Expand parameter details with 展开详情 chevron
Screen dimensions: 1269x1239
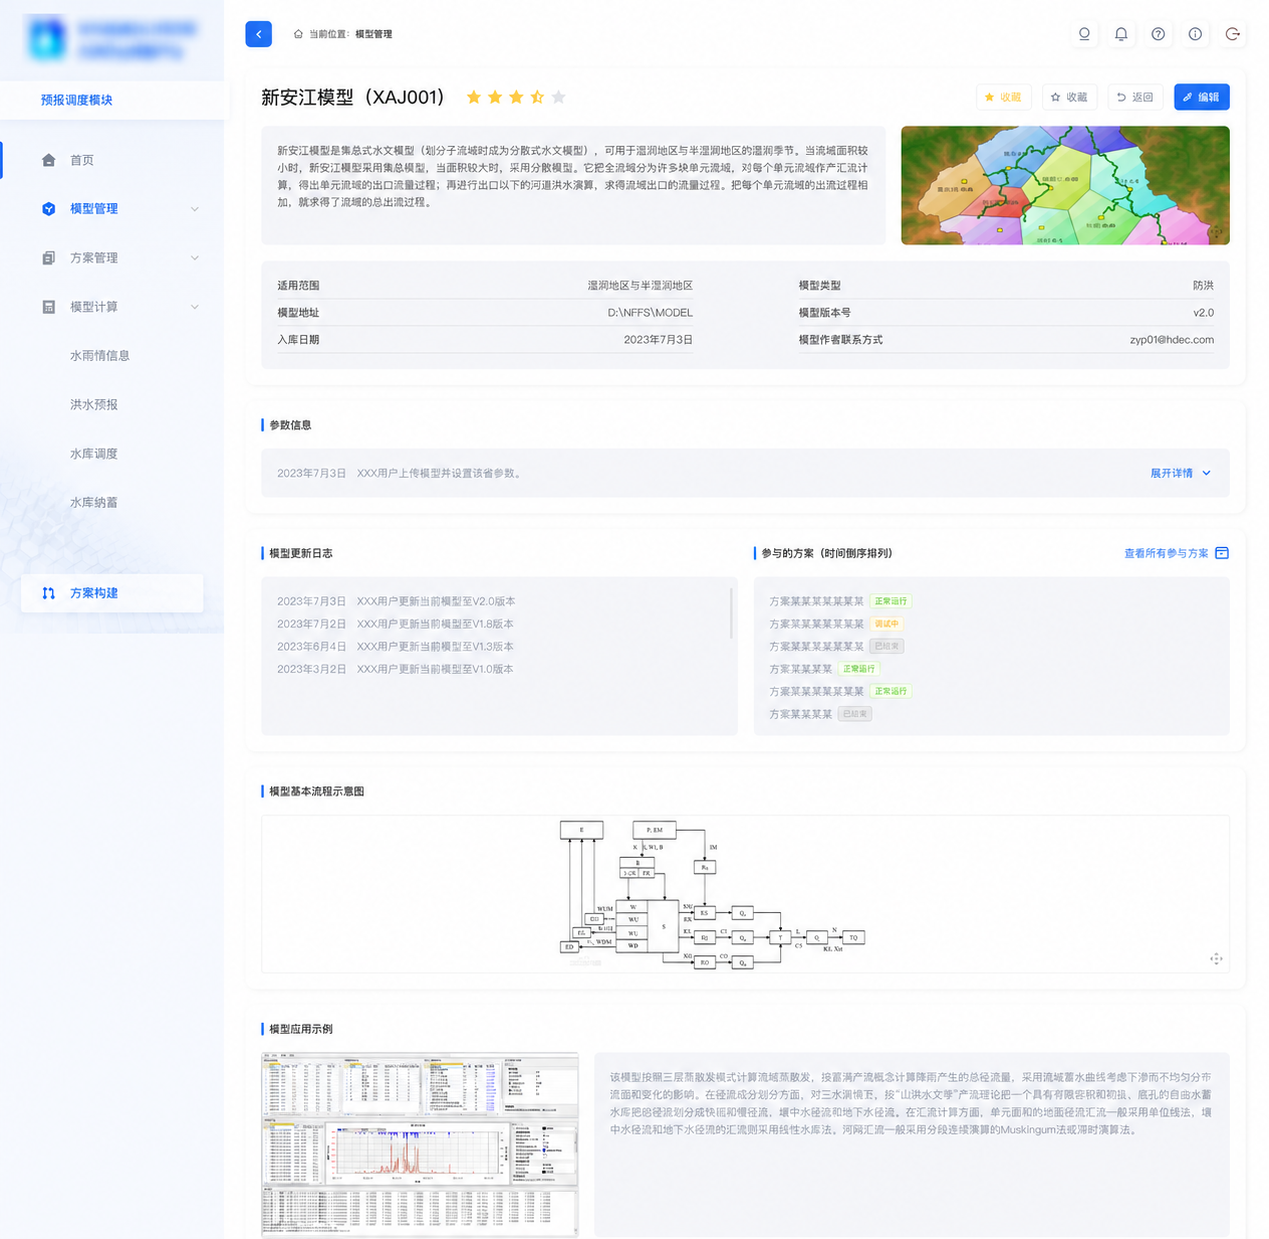(1207, 473)
